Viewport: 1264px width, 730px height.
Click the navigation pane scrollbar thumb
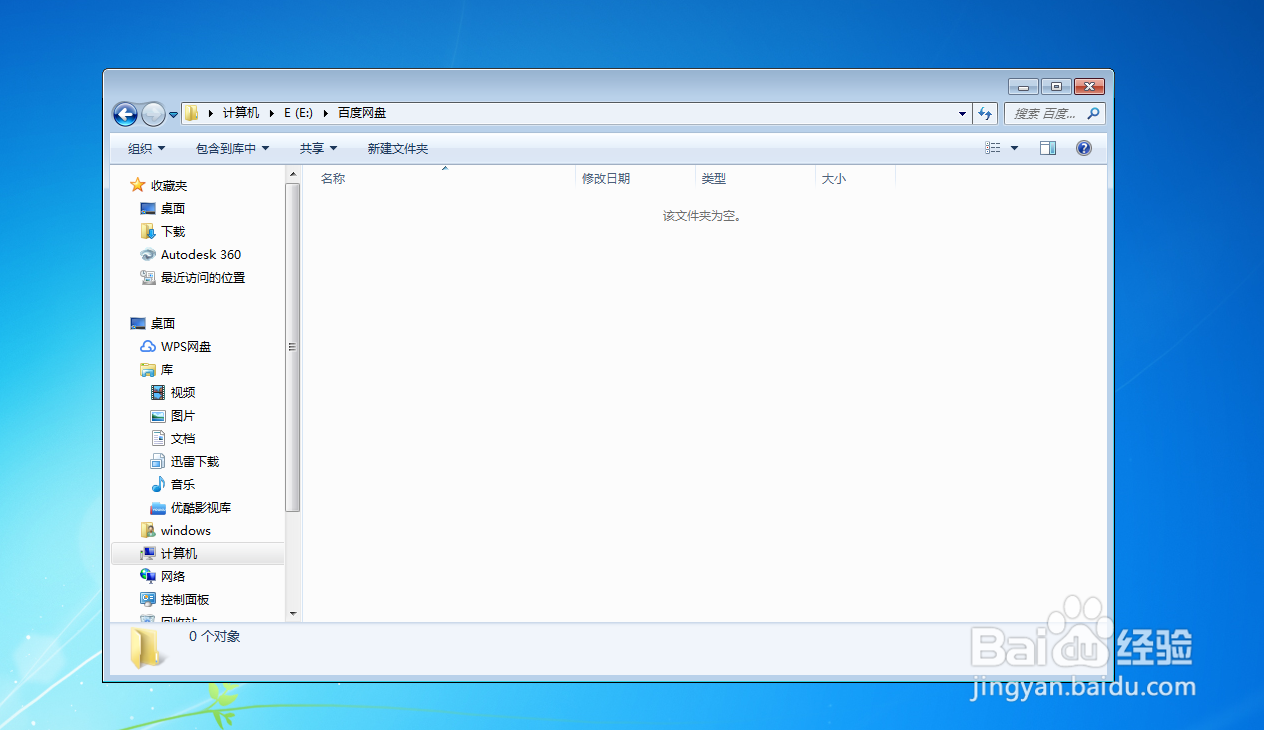pyautogui.click(x=293, y=347)
